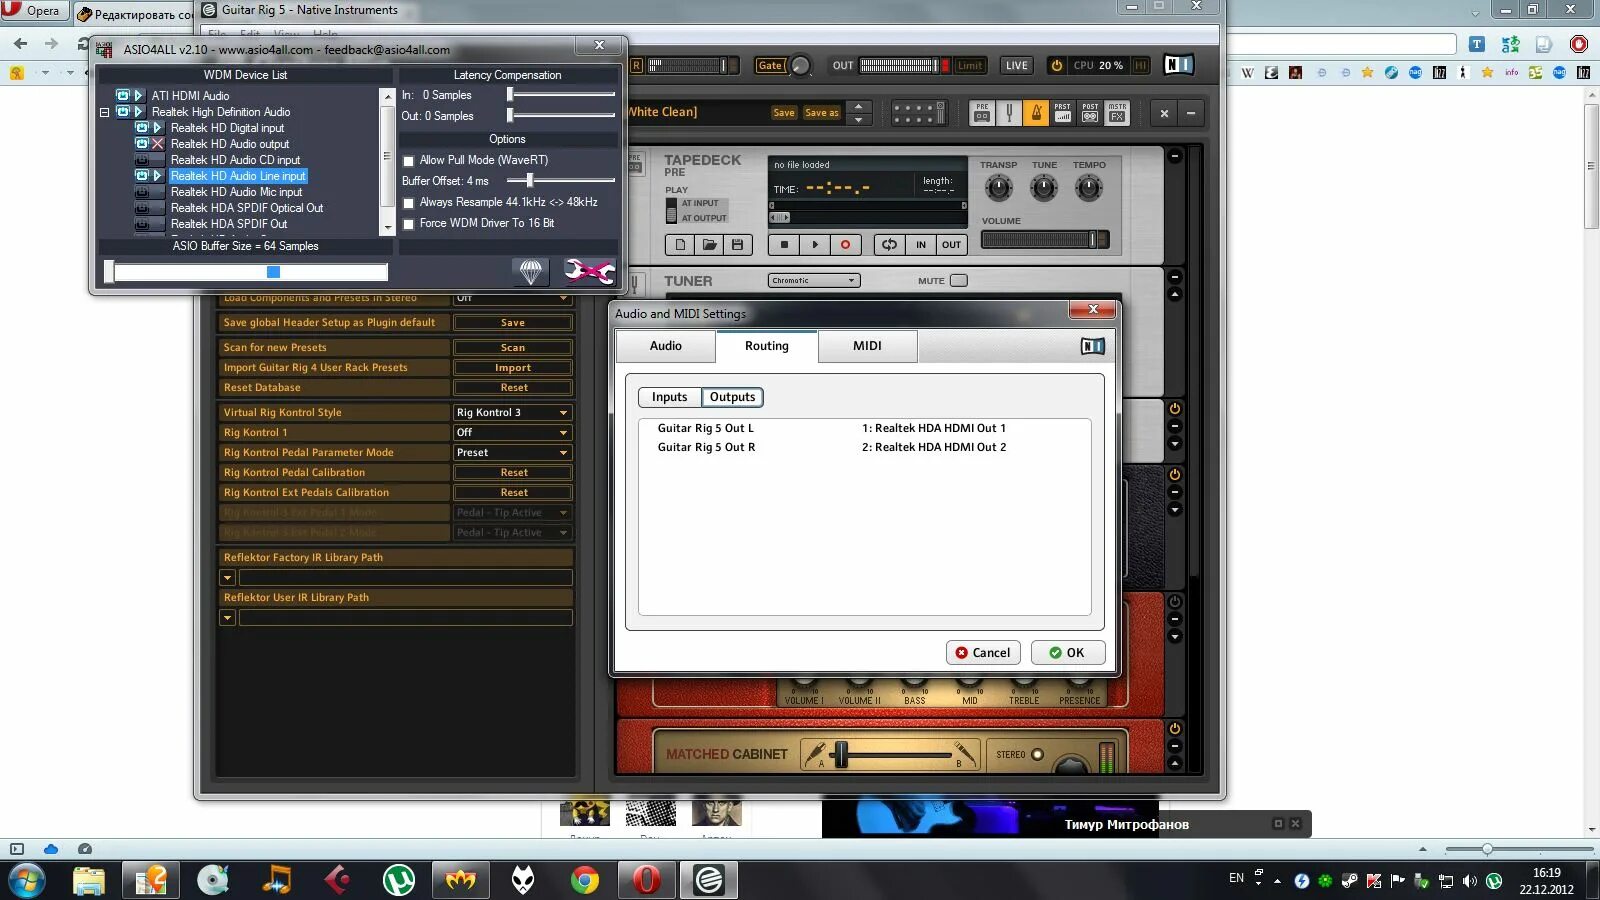The width and height of the screenshot is (1600, 900).
Task: Toggle the ATI HDMI Audio device power icon
Action: (x=123, y=96)
